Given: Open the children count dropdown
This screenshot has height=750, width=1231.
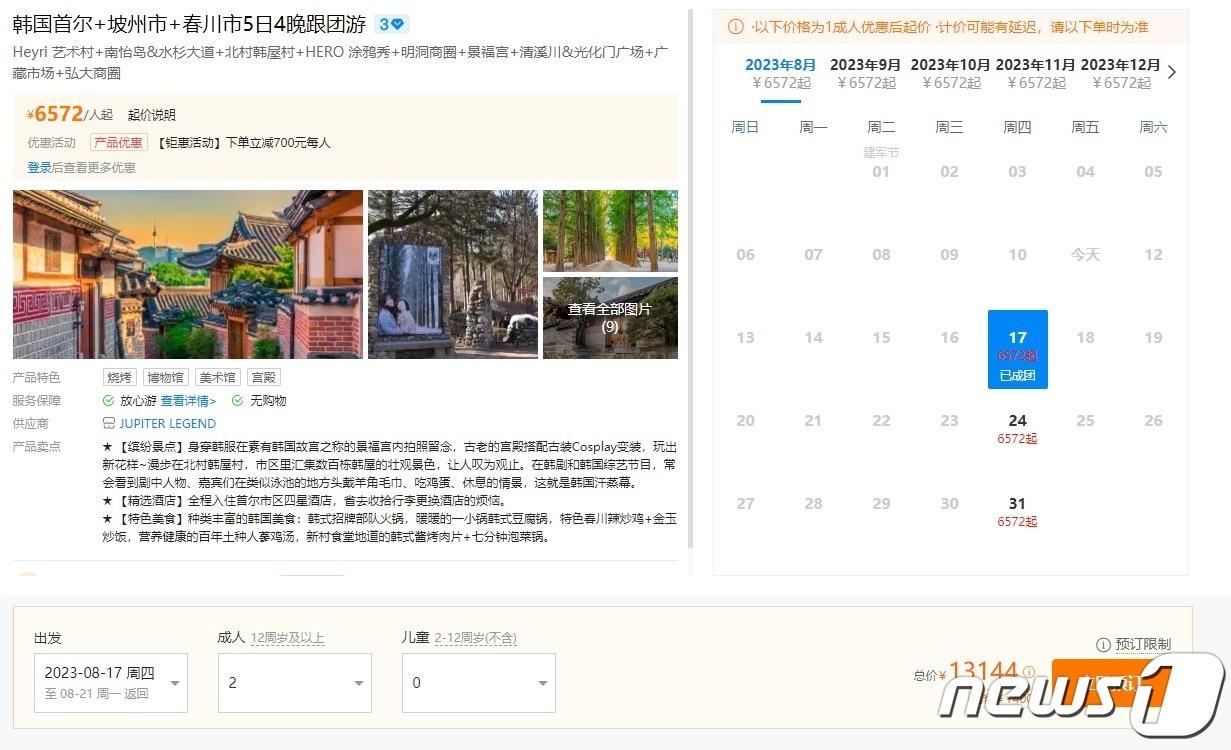Looking at the screenshot, I should (x=478, y=683).
